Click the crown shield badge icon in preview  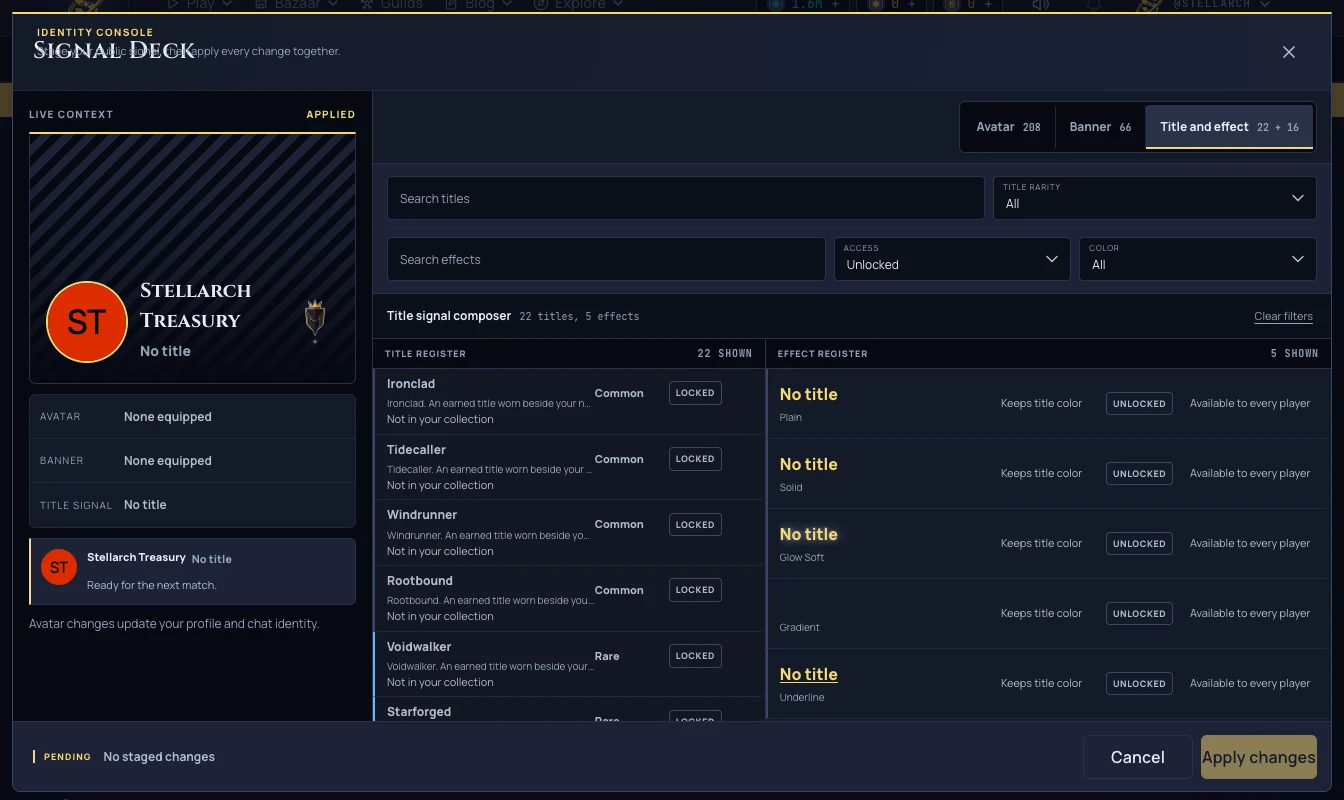315,321
